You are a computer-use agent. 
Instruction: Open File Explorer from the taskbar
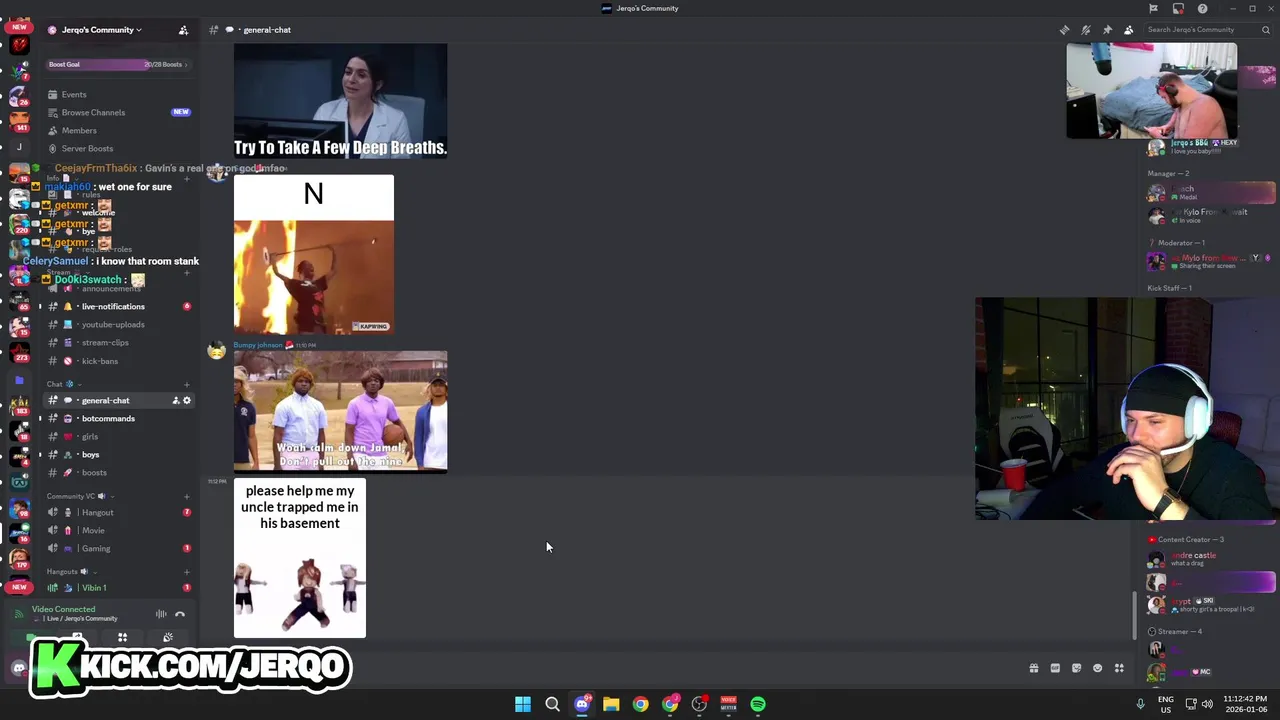pyautogui.click(x=611, y=704)
